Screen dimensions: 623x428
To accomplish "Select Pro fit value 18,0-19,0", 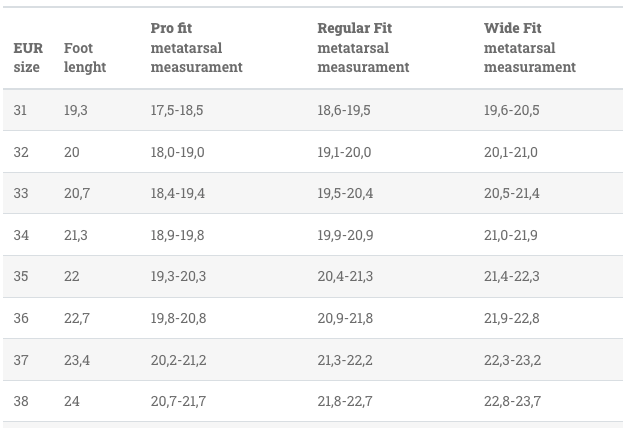I will click(x=177, y=152).
